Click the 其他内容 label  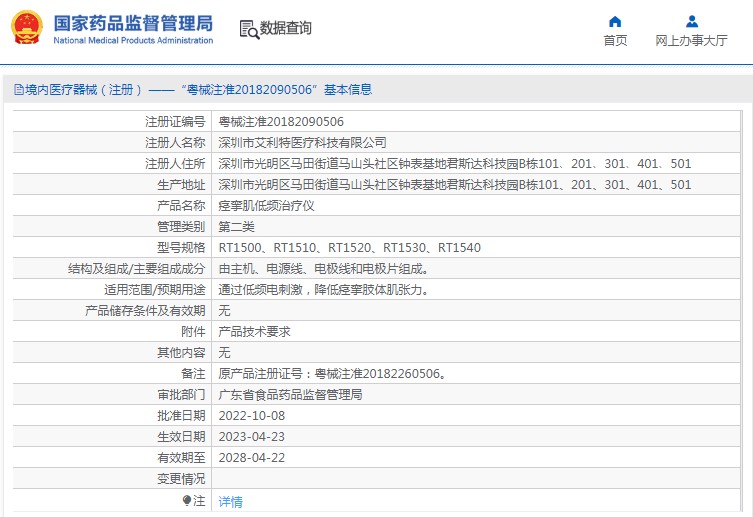coord(182,353)
